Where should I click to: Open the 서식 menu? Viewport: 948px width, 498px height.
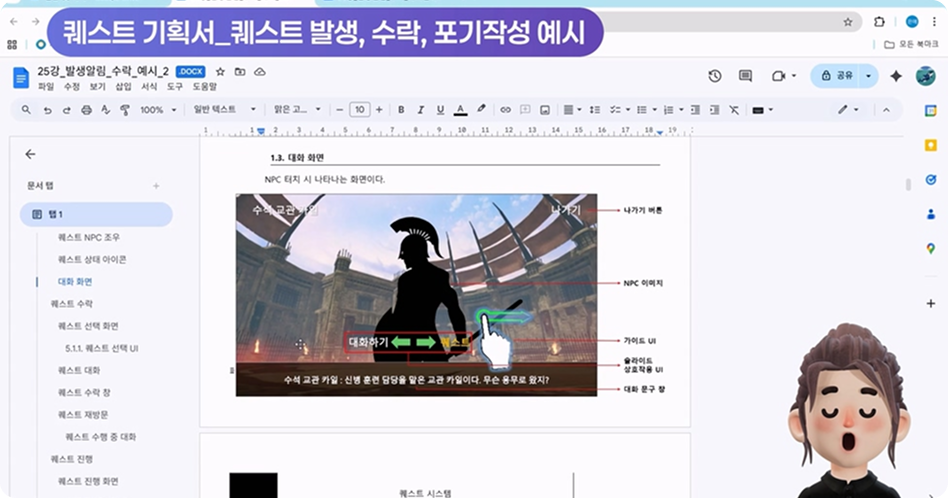pyautogui.click(x=149, y=87)
